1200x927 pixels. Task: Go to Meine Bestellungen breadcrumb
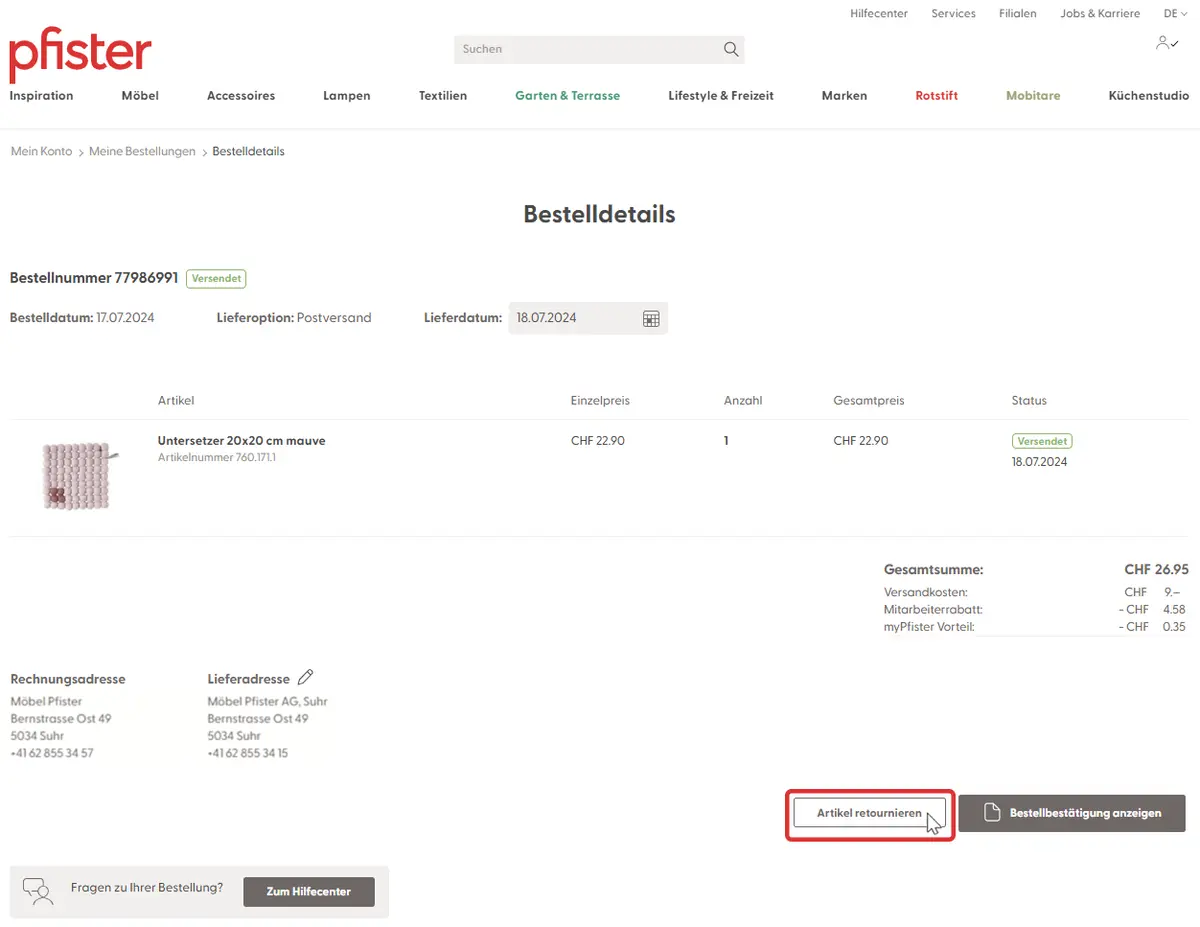point(142,151)
